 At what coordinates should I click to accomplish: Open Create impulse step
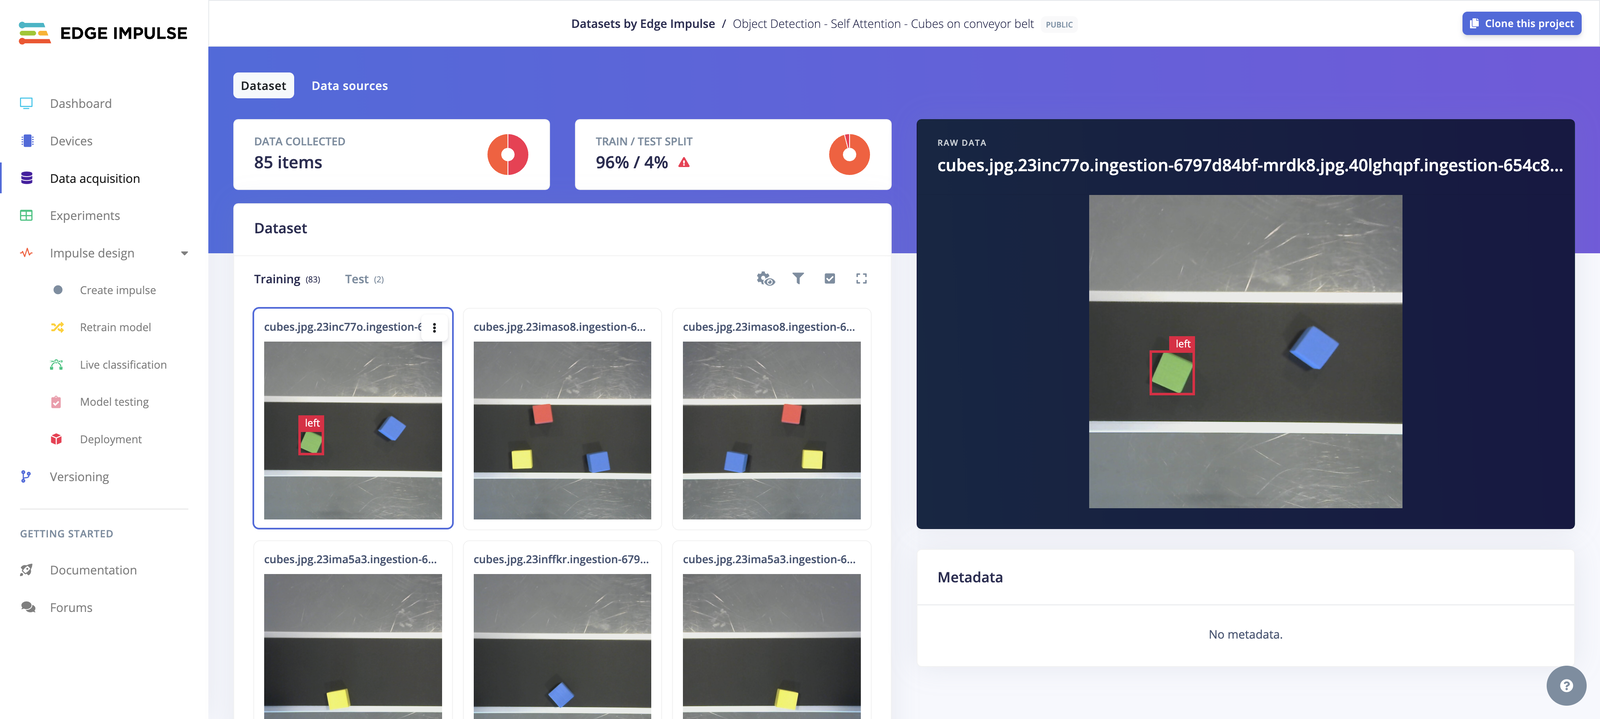(118, 290)
